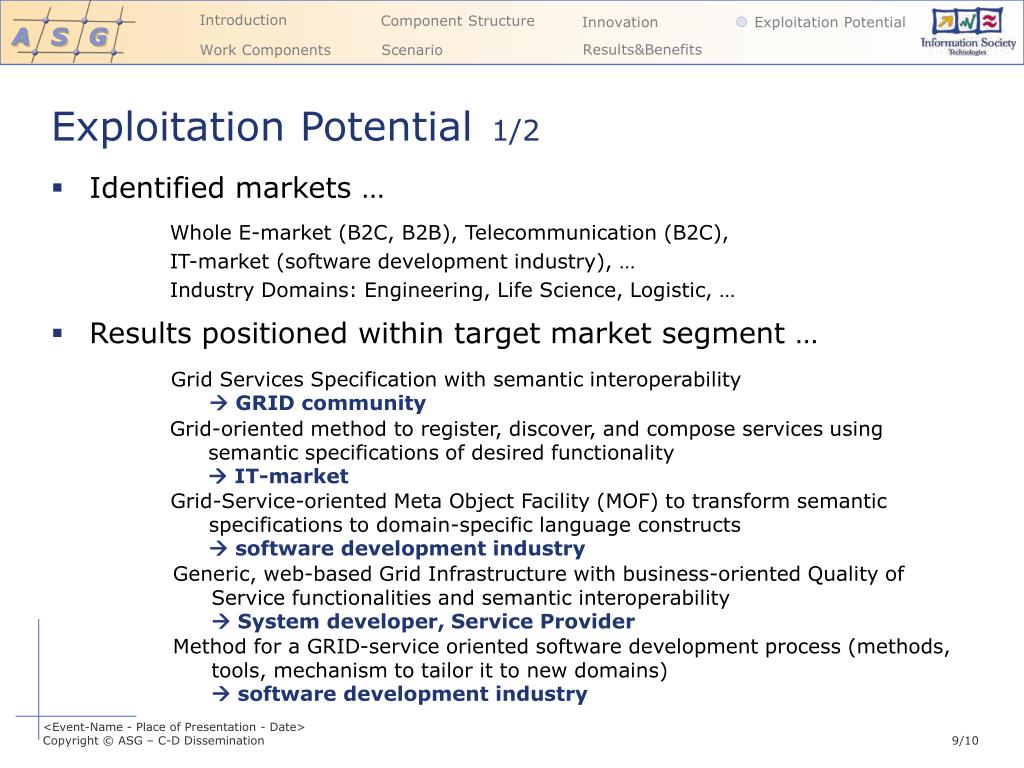Go to Results&Benefits section
This screenshot has width=1024, height=768.
click(x=642, y=50)
